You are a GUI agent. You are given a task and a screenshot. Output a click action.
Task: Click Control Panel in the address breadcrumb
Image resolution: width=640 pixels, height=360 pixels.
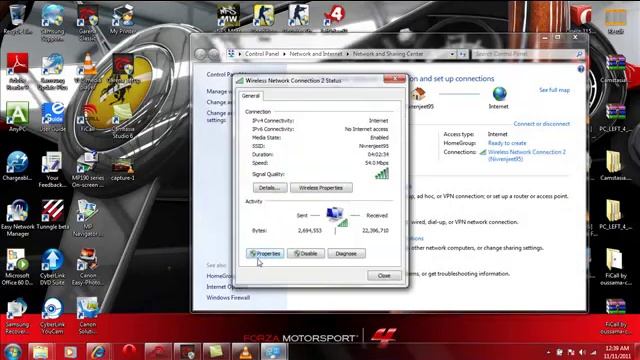coord(262,54)
